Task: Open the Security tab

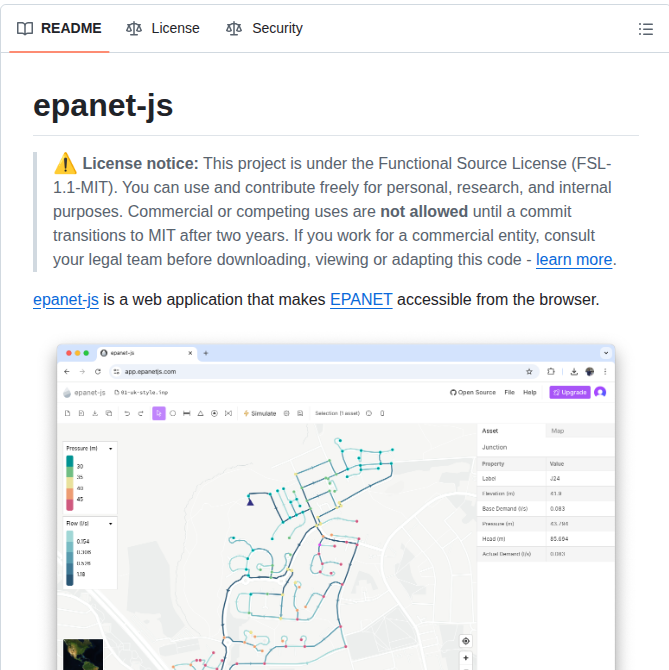Action: coord(264,28)
